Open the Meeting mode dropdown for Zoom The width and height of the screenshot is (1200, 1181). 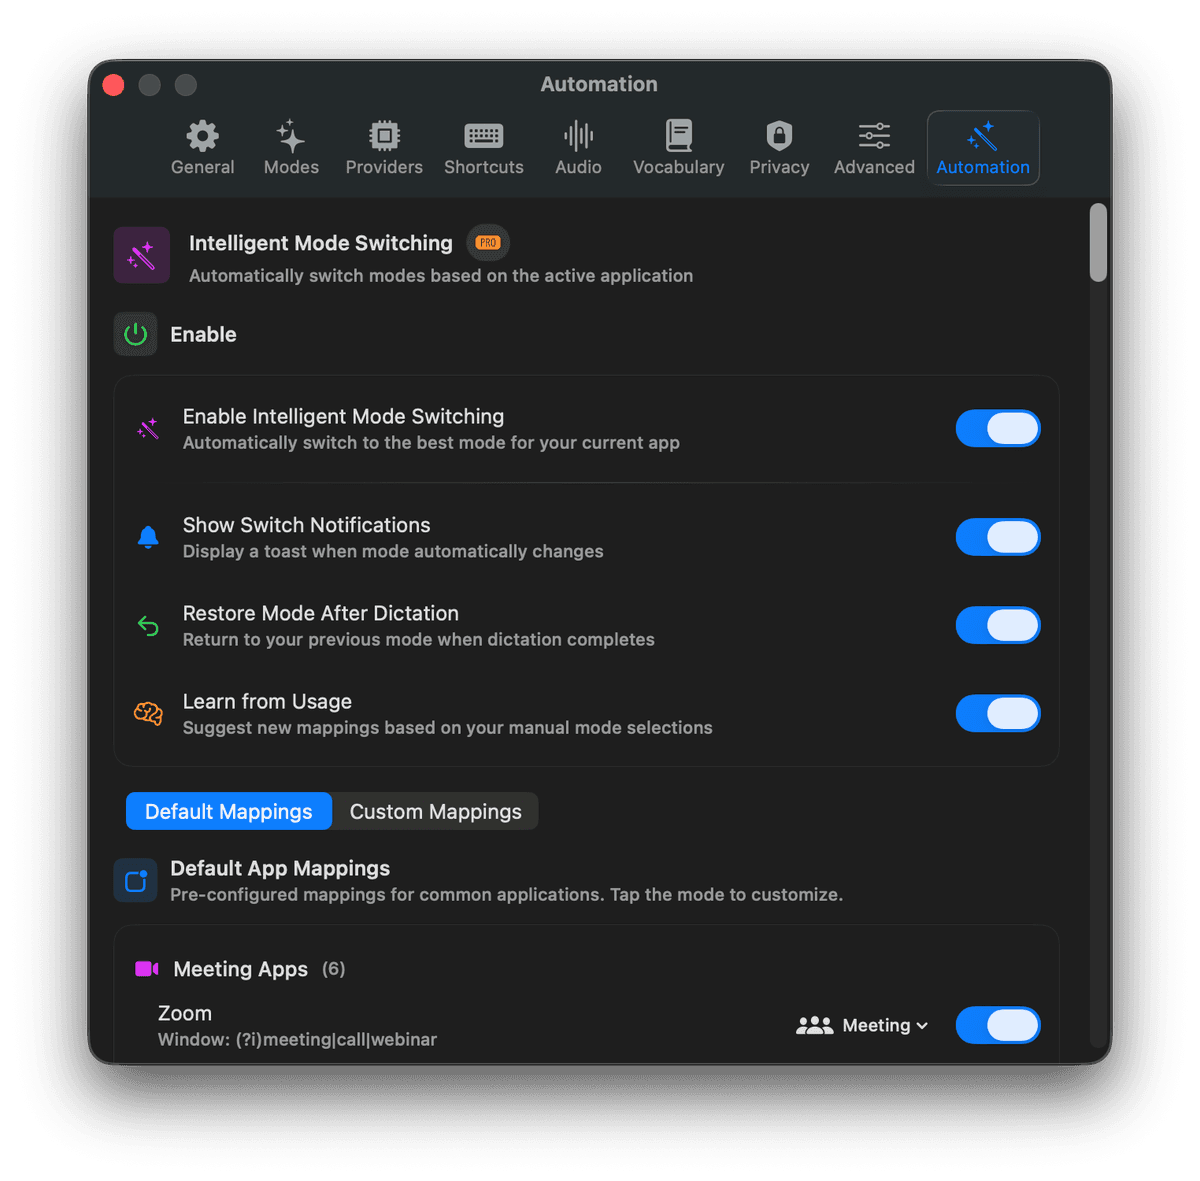pyautogui.click(x=884, y=1025)
